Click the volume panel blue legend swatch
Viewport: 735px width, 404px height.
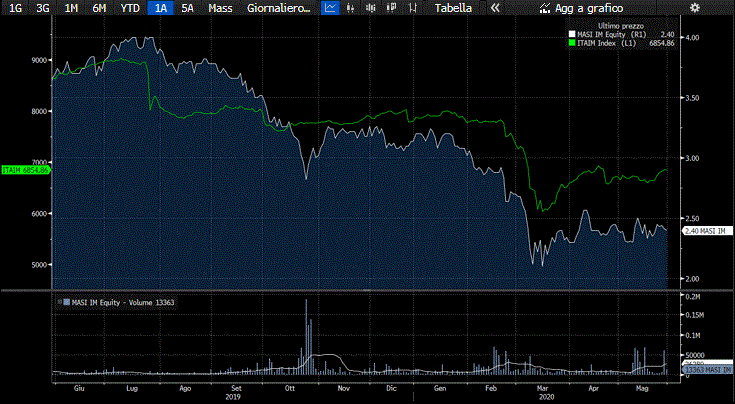[x=67, y=303]
